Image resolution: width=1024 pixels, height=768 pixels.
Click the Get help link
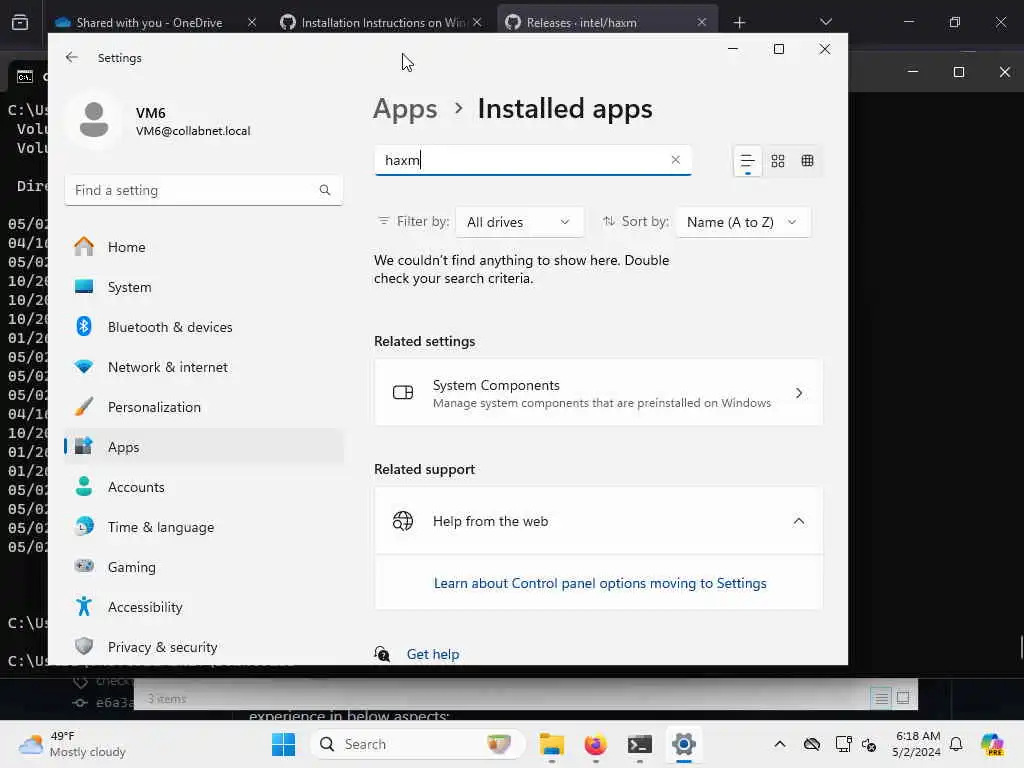pyautogui.click(x=432, y=654)
